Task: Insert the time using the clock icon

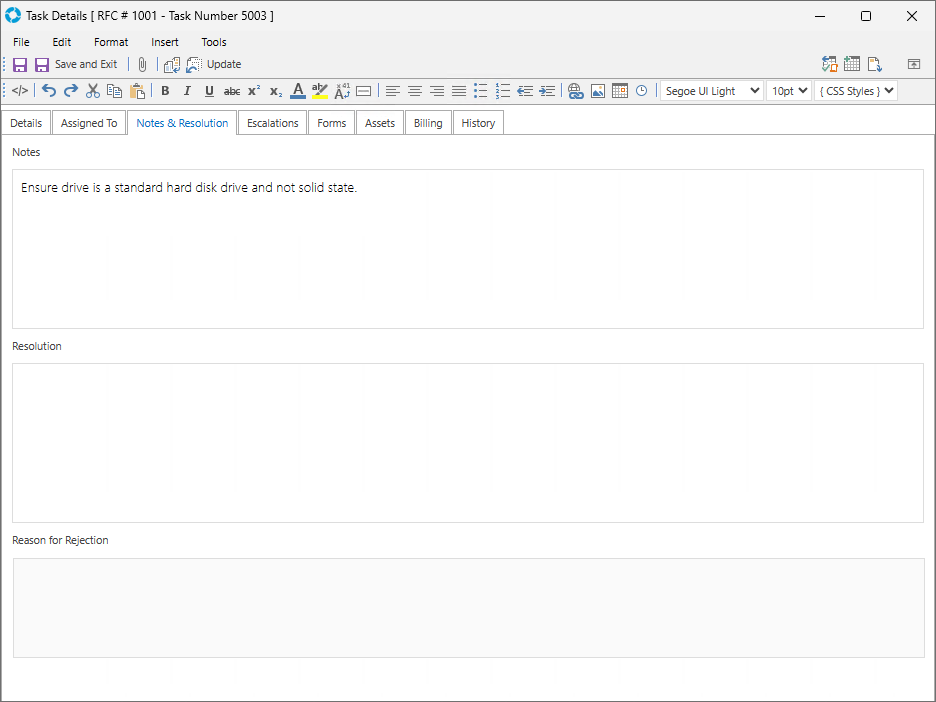Action: click(641, 91)
